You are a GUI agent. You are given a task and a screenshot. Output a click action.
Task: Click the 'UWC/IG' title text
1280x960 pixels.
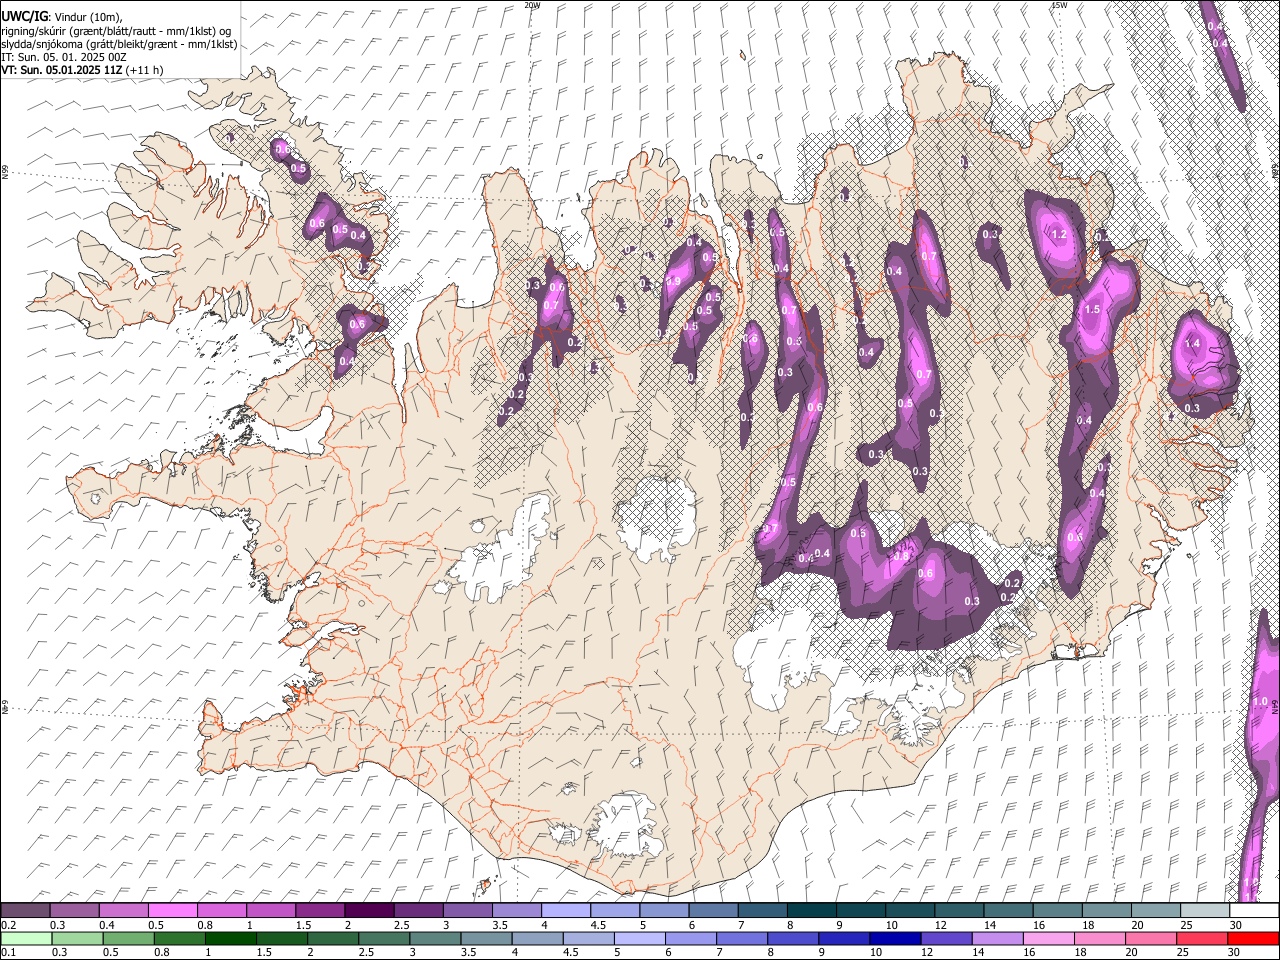24,16
